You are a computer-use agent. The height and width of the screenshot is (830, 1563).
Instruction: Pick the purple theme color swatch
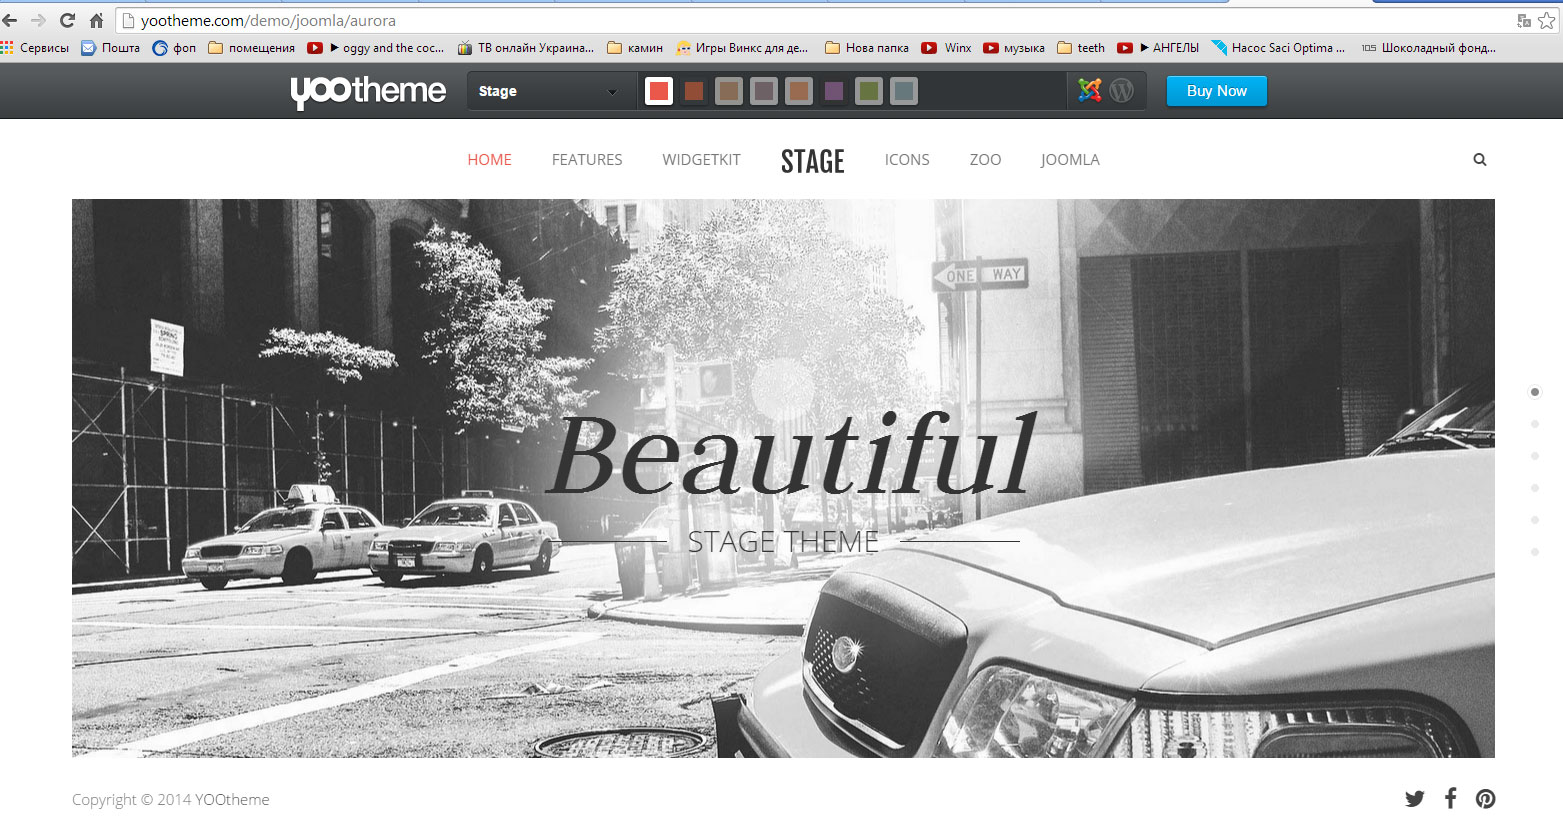[834, 91]
